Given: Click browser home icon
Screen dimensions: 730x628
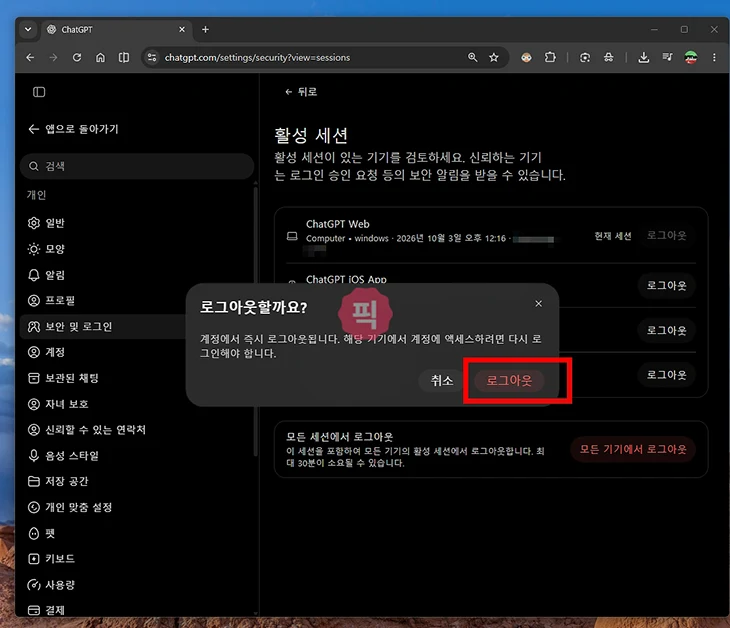Looking at the screenshot, I should [x=101, y=58].
